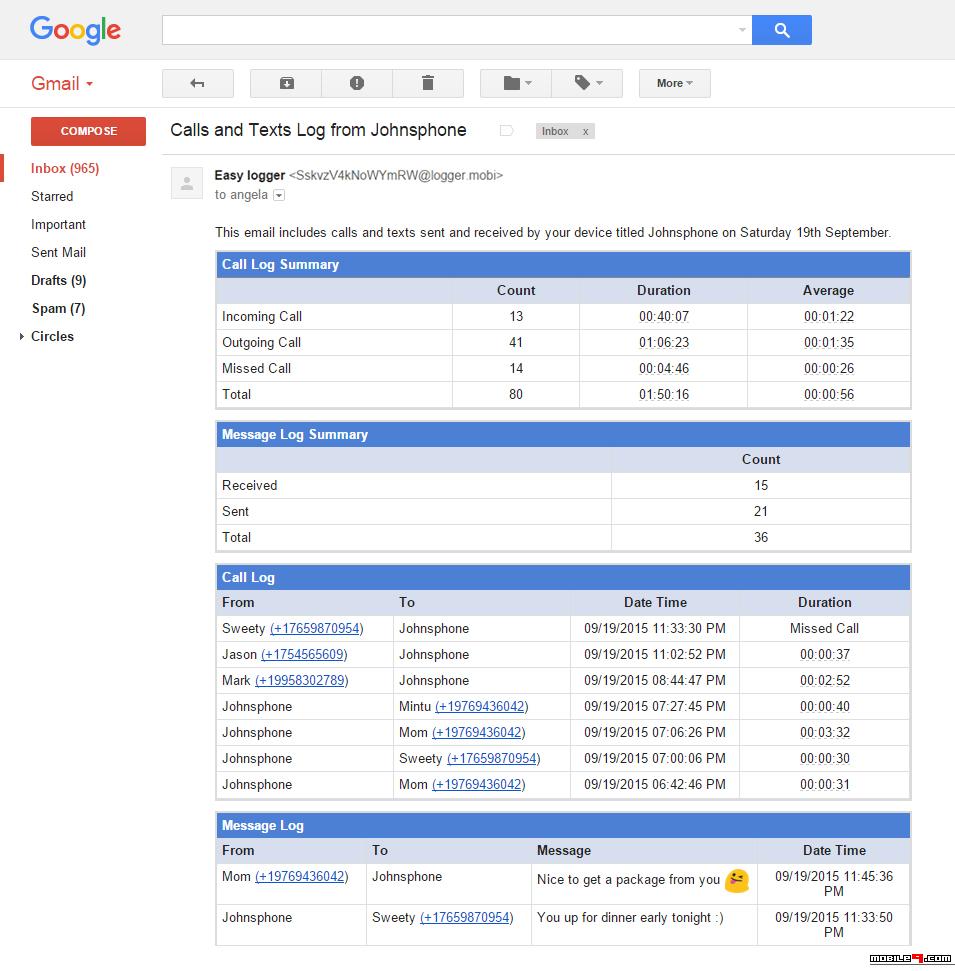
Task: Click inside the search input field
Action: click(450, 29)
